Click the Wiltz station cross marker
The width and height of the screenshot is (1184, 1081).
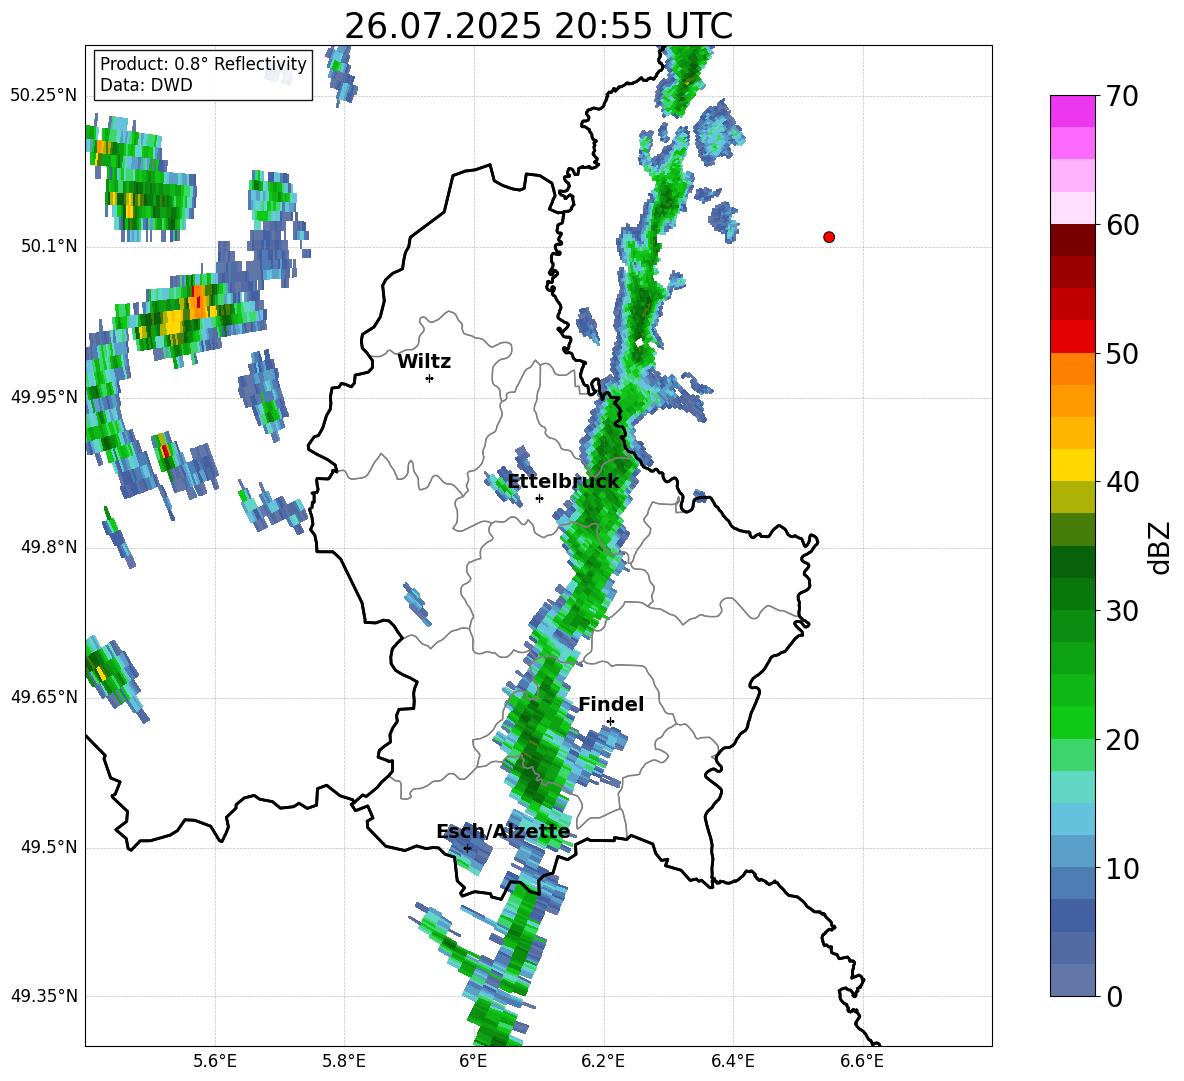pyautogui.click(x=429, y=378)
